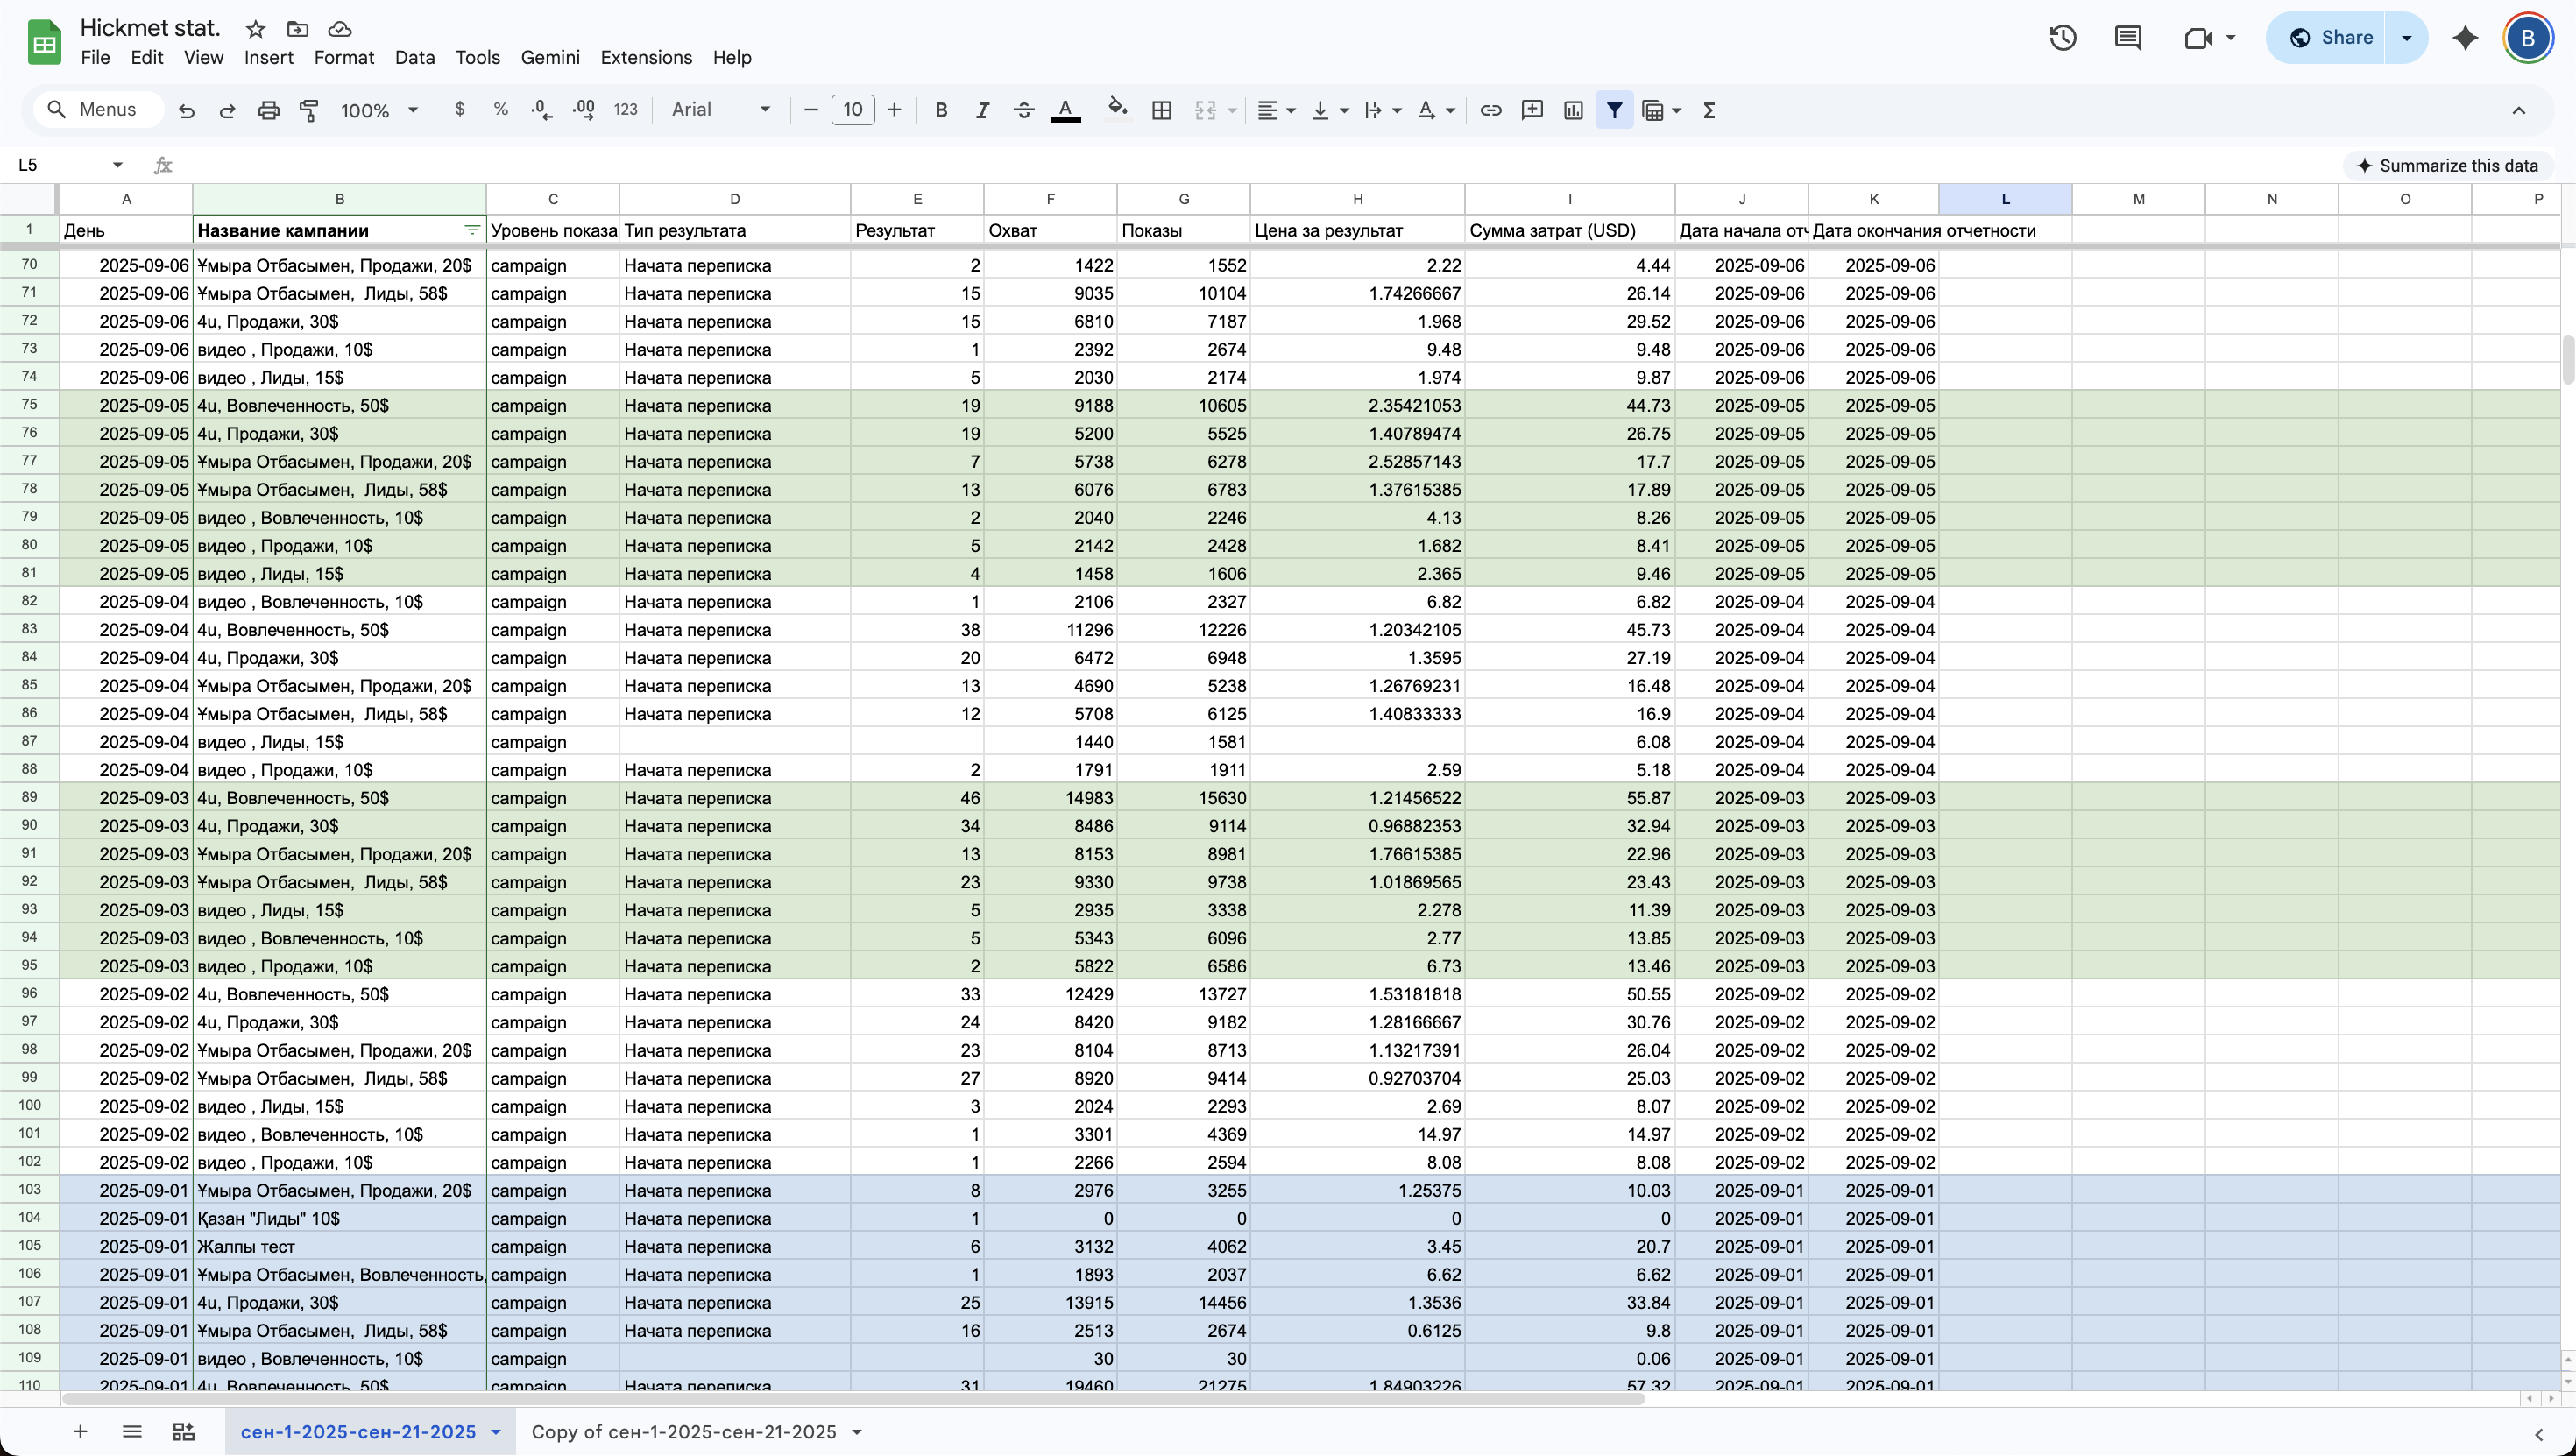Image resolution: width=2576 pixels, height=1456 pixels.
Task: Open the Copy of sheet tab menu arrow
Action: [x=857, y=1432]
